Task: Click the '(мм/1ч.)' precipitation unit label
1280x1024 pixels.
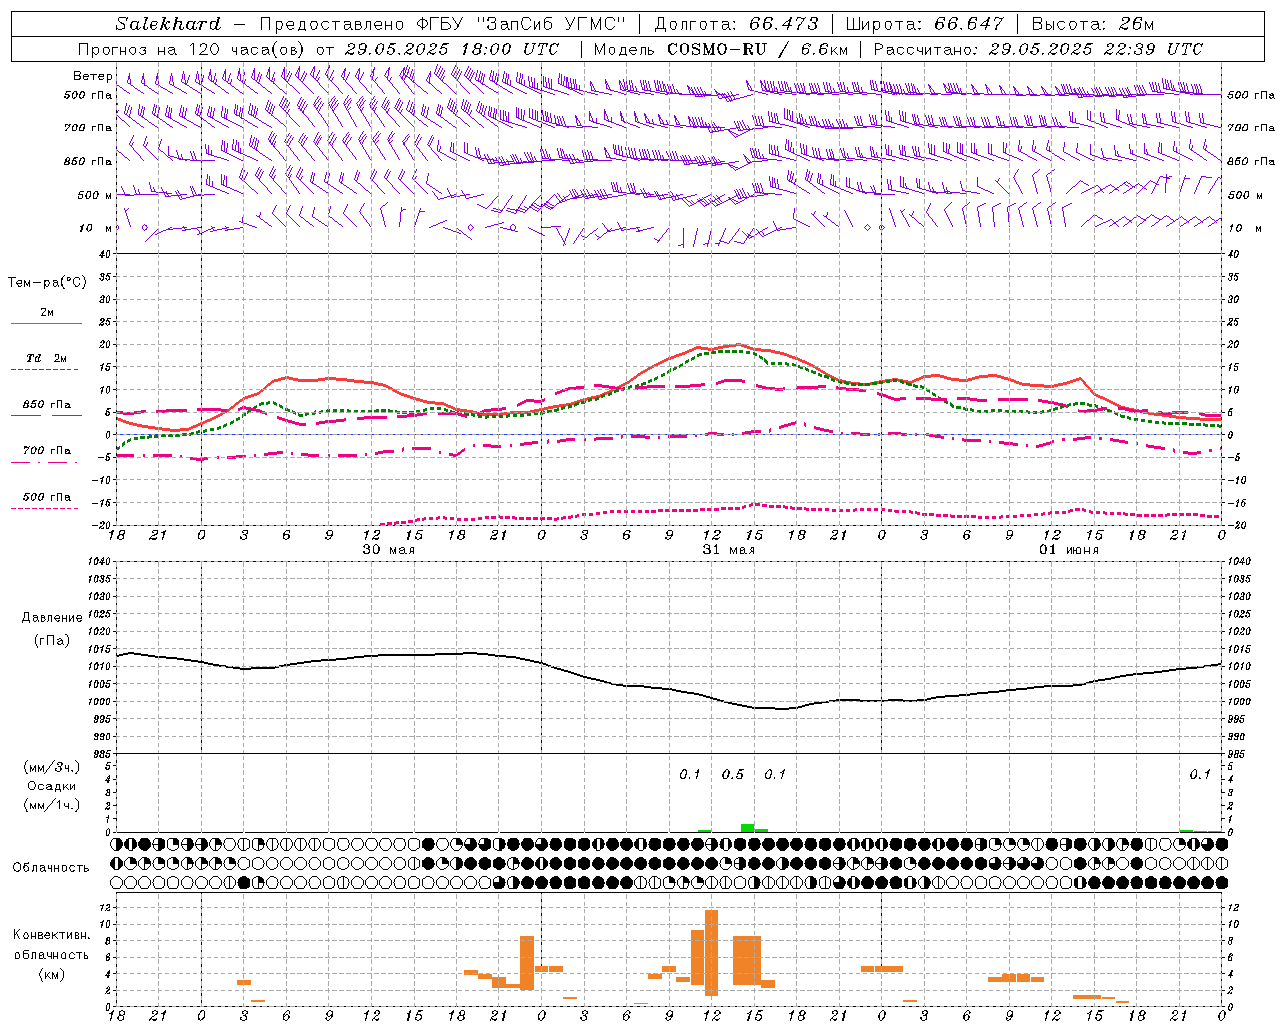Action: [52, 805]
